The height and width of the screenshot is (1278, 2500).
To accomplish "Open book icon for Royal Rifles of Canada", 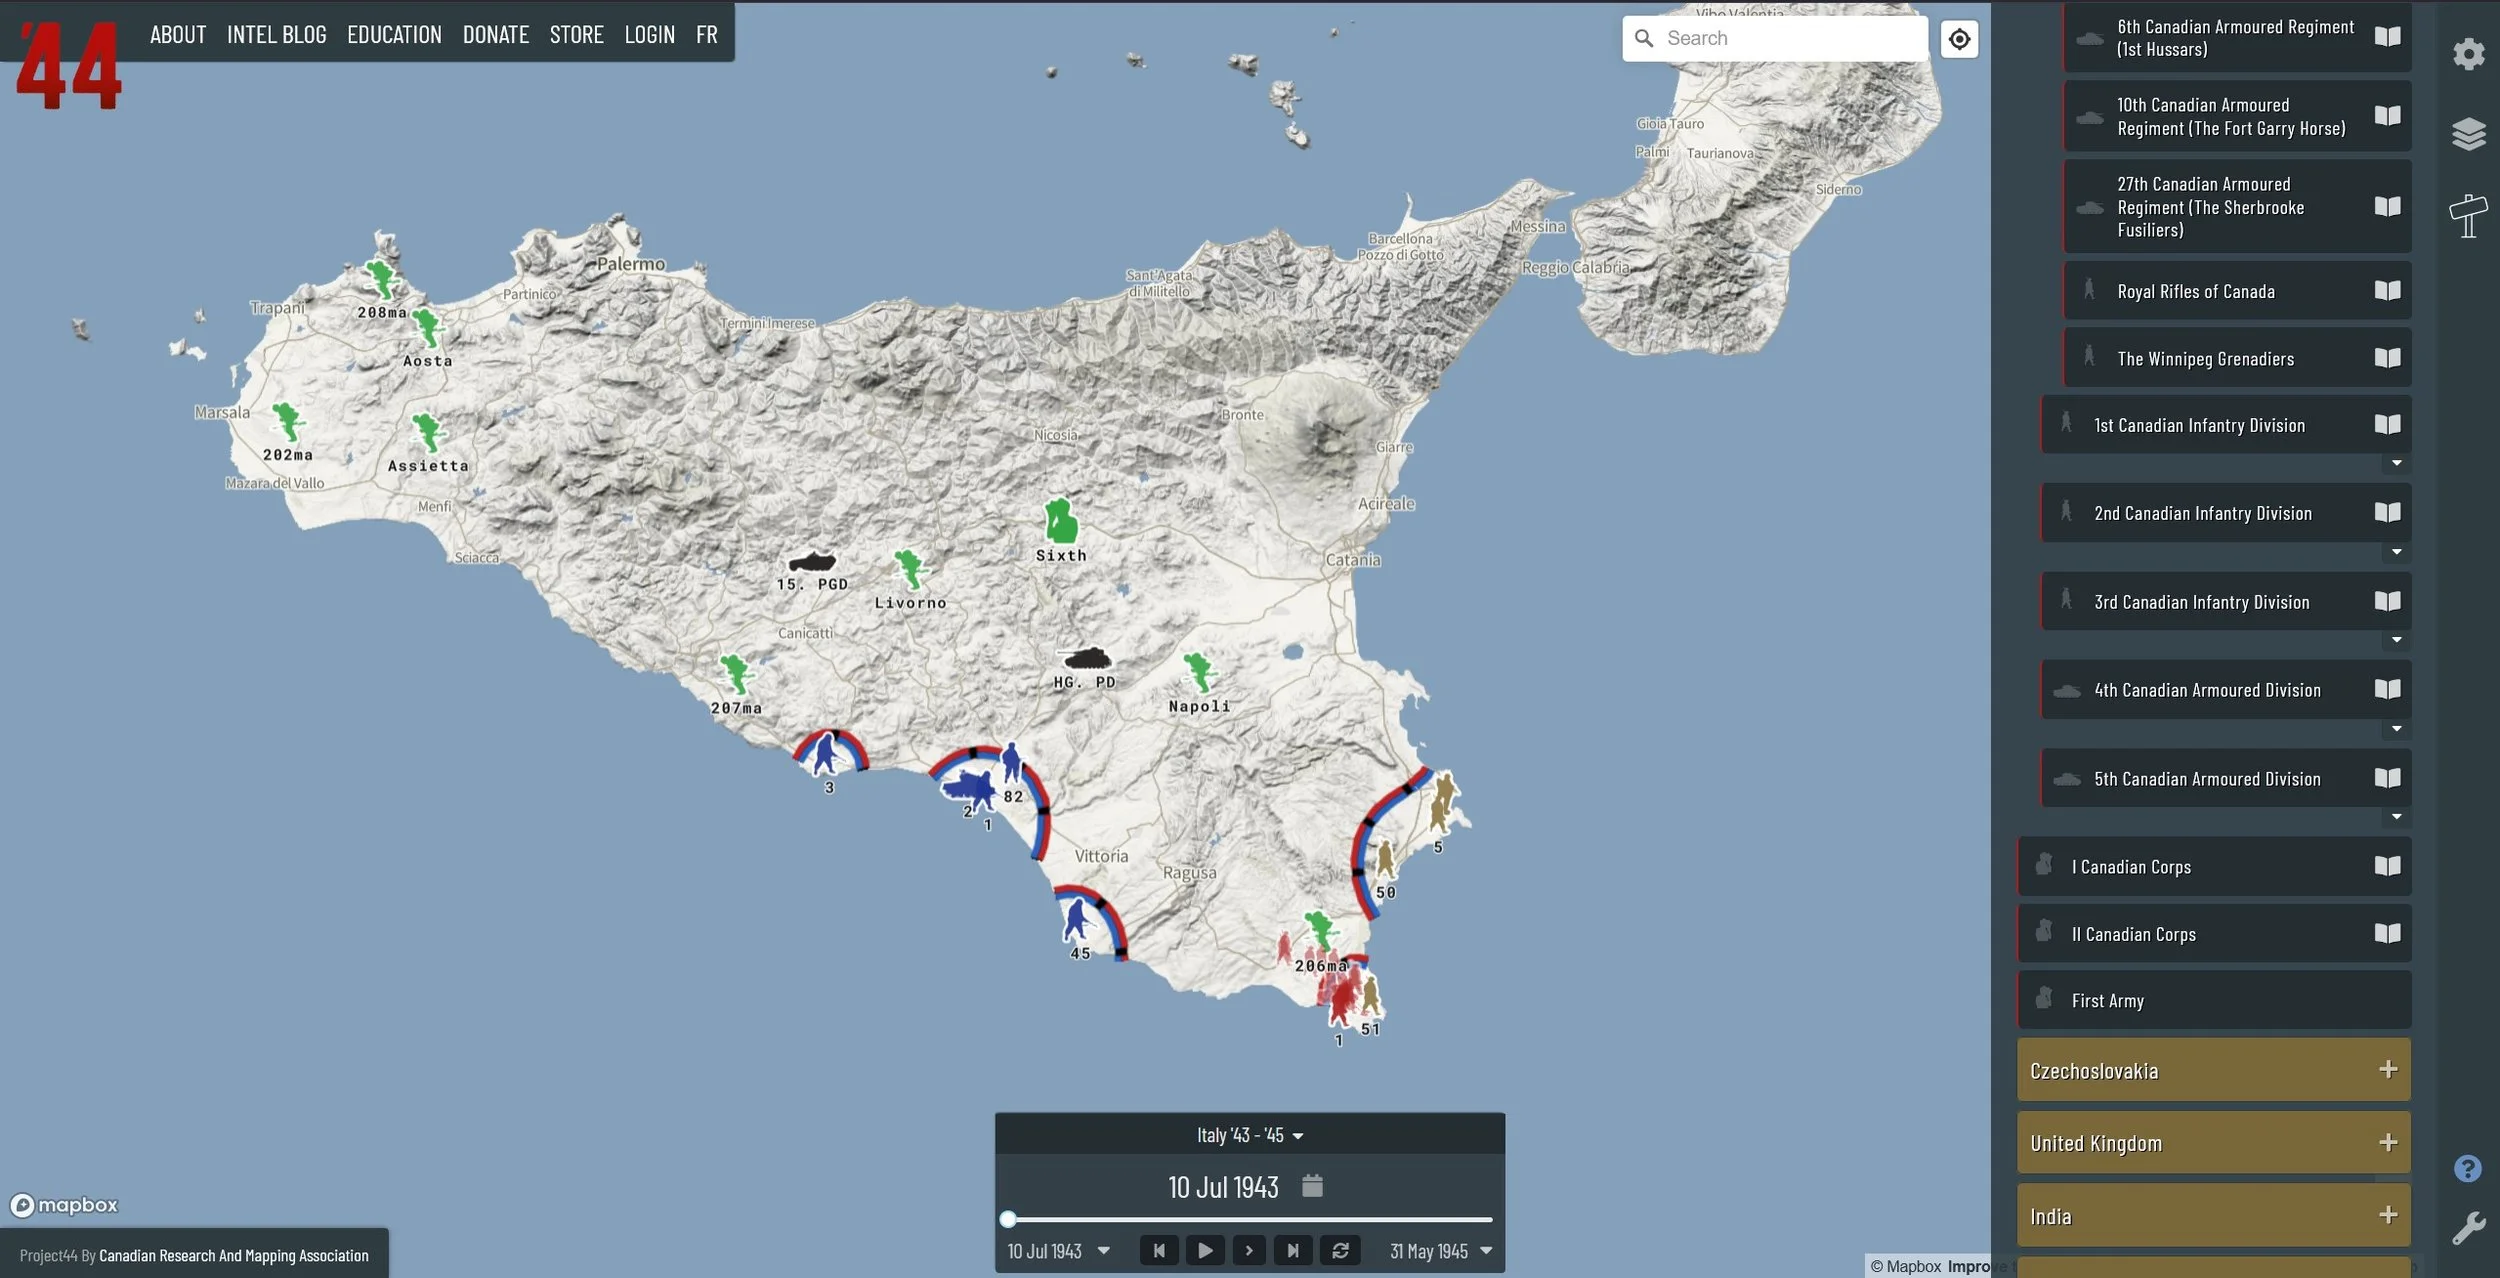I will point(2387,291).
